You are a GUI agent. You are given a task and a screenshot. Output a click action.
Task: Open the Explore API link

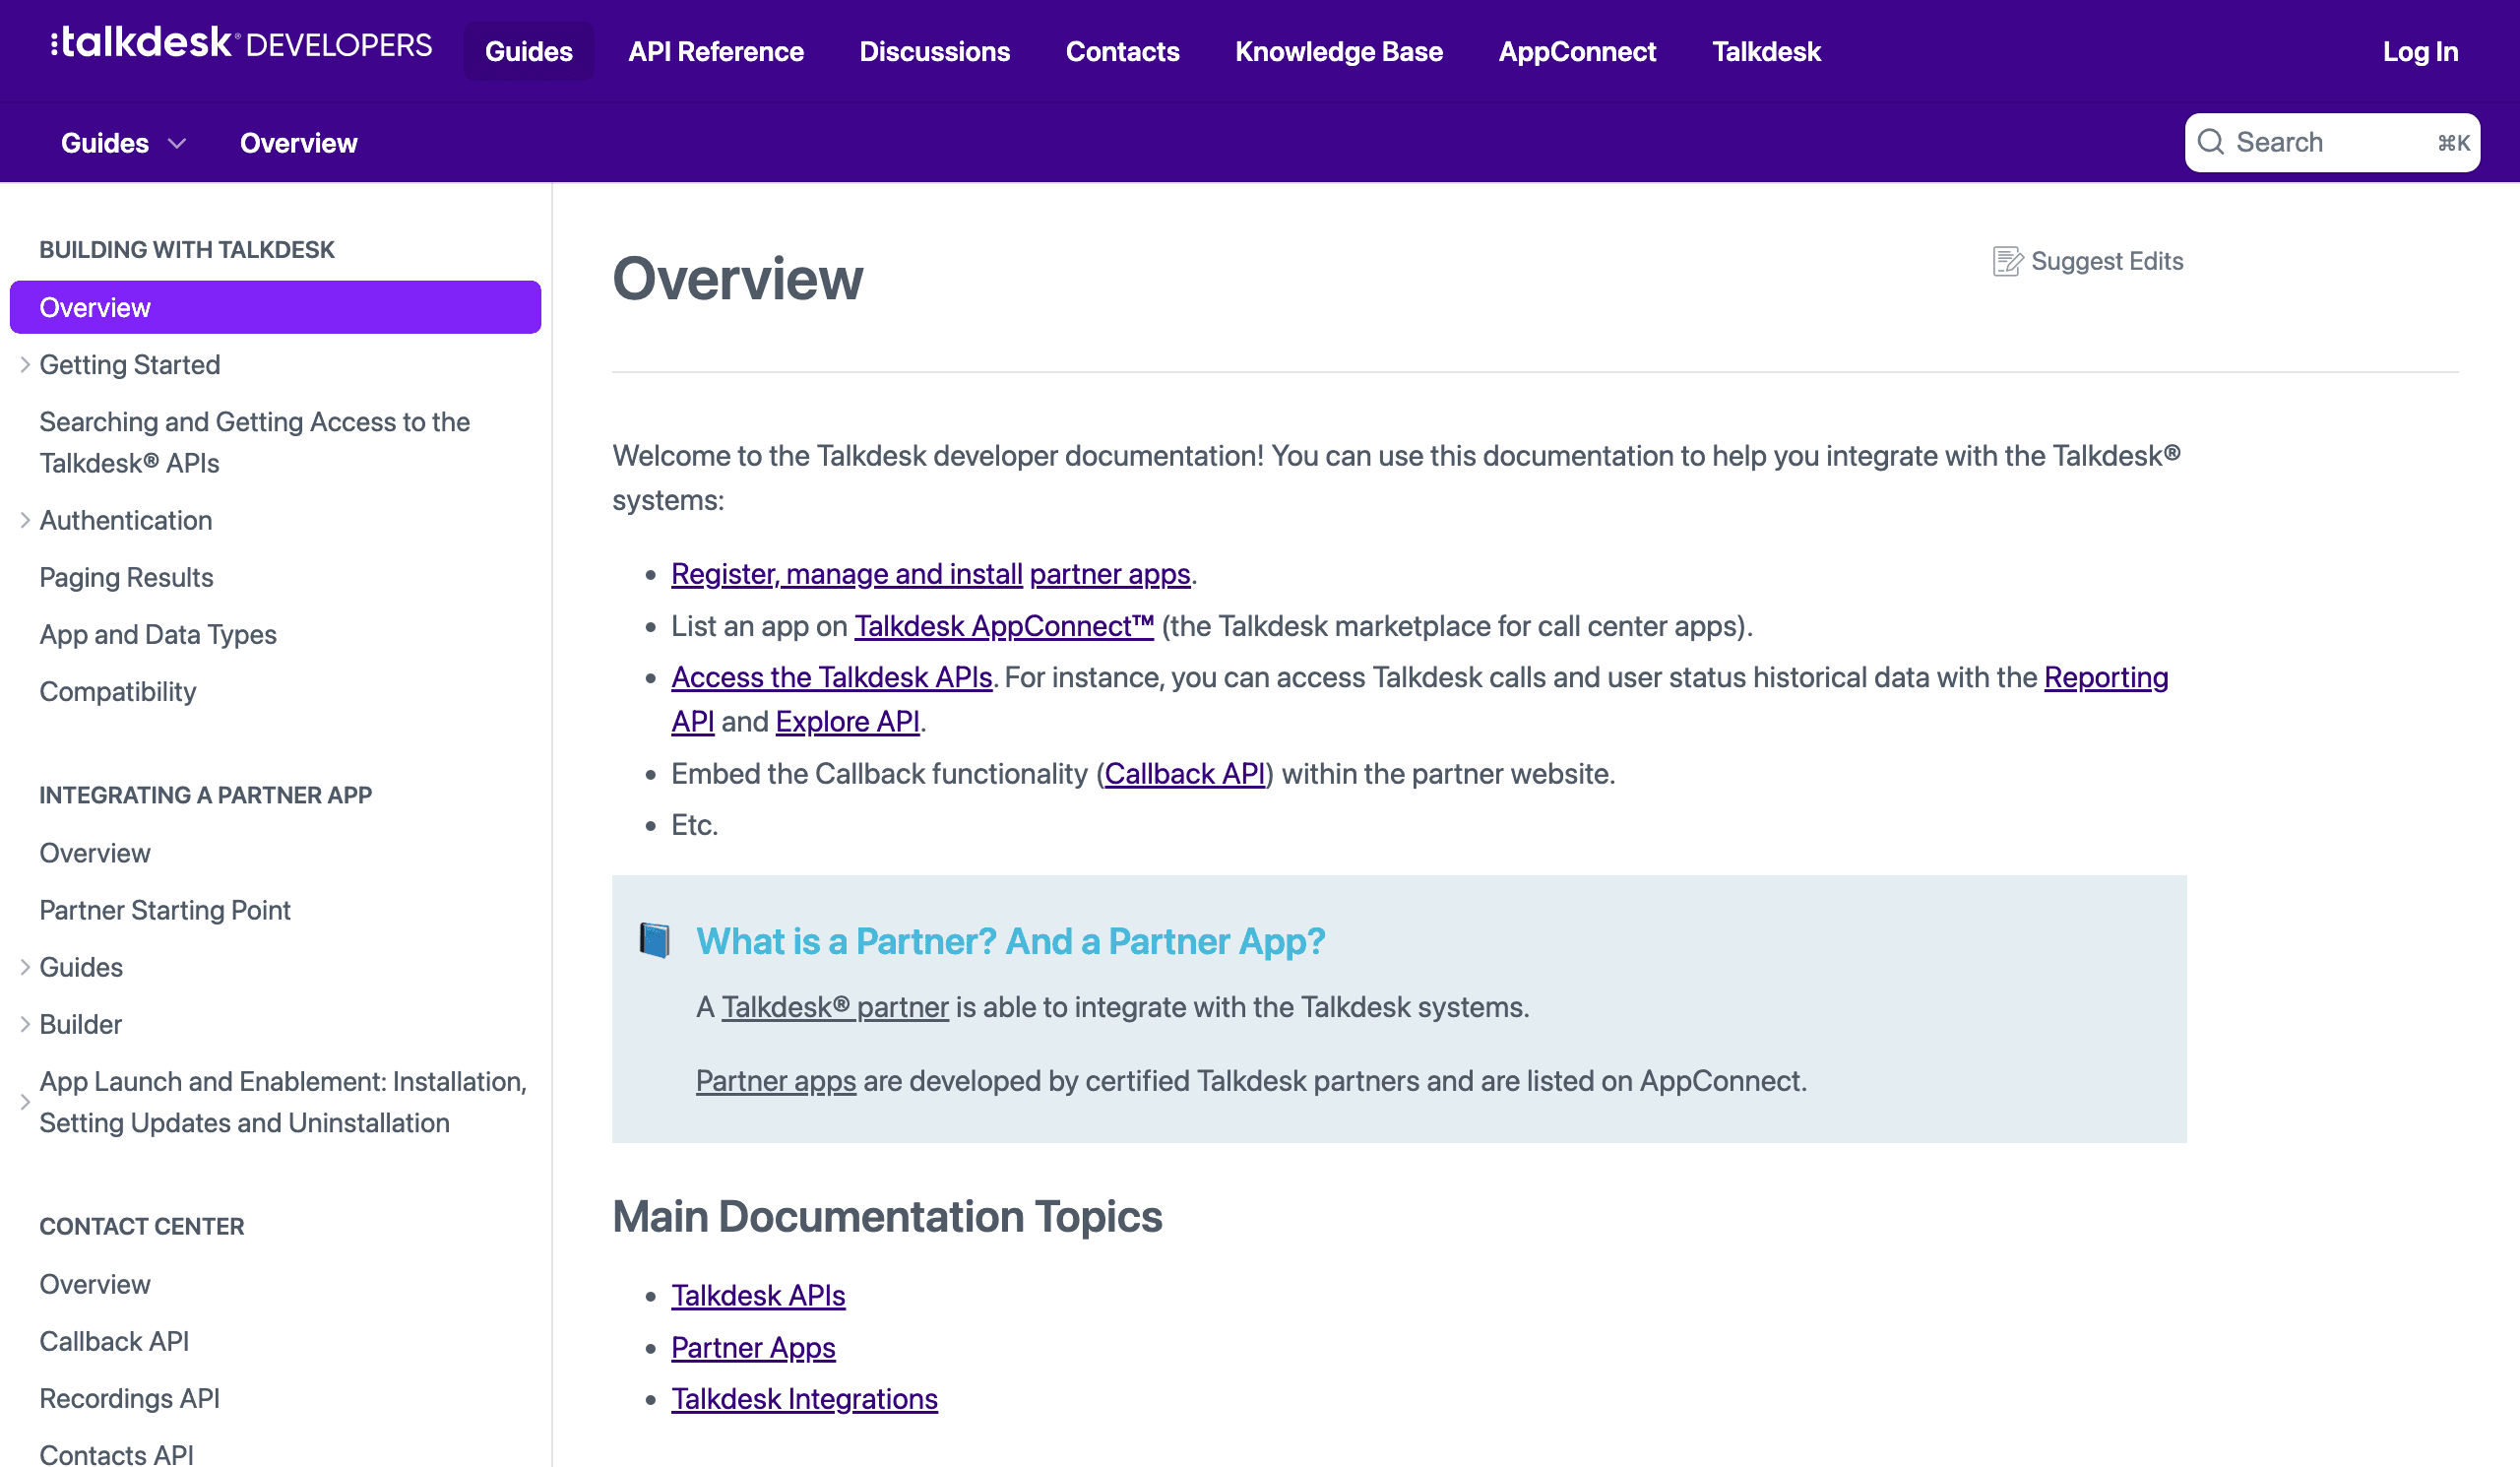tap(847, 721)
